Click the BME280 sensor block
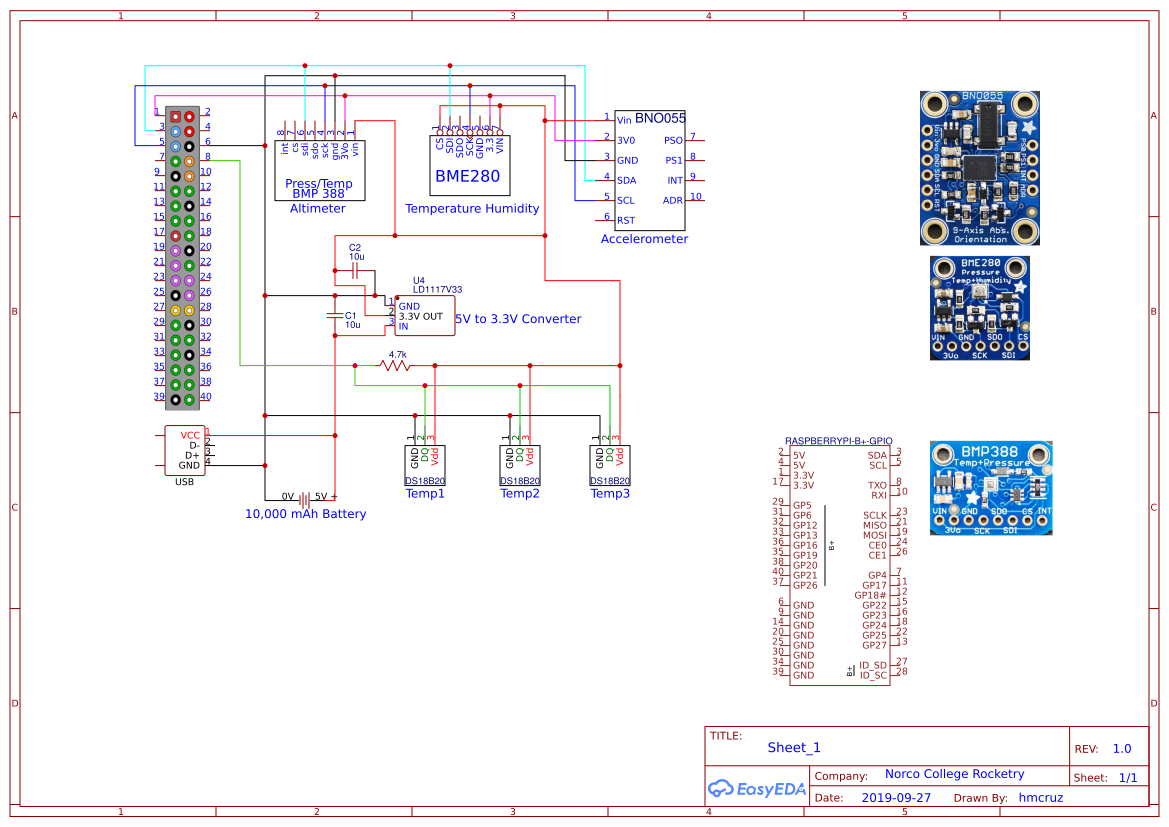Image resolution: width=1169 pixels, height=827 pixels. pyautogui.click(x=470, y=167)
